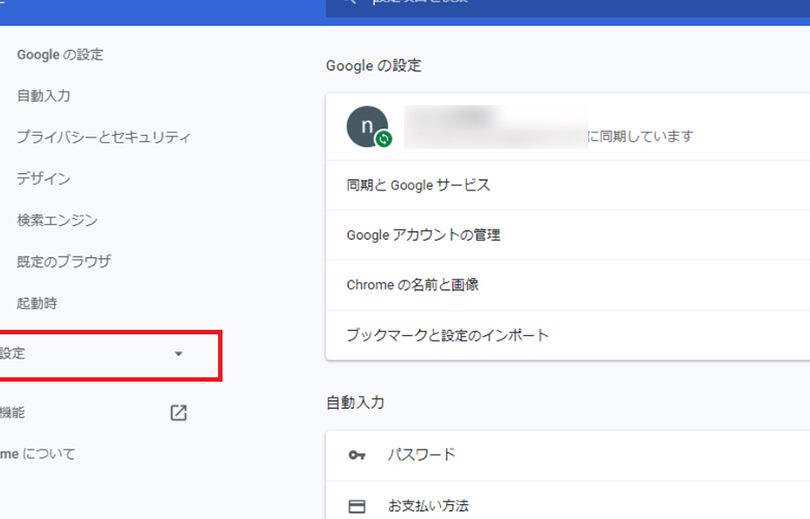Open Google アカウントの管理
810x519 pixels.
(x=568, y=235)
